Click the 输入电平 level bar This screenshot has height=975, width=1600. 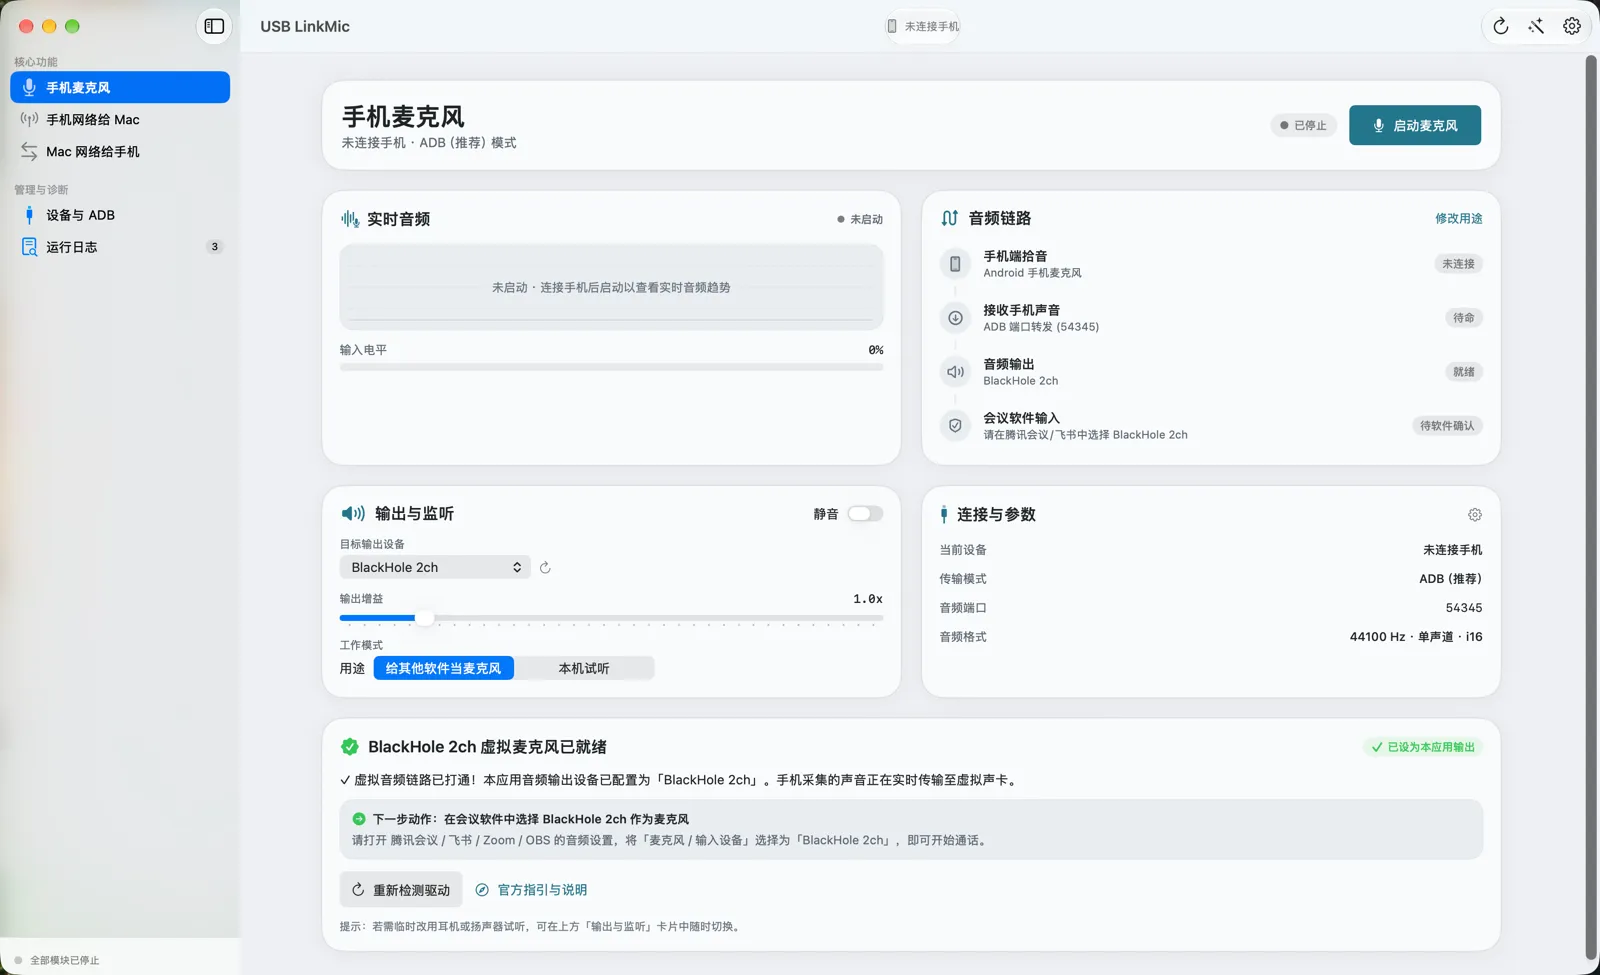pos(611,367)
